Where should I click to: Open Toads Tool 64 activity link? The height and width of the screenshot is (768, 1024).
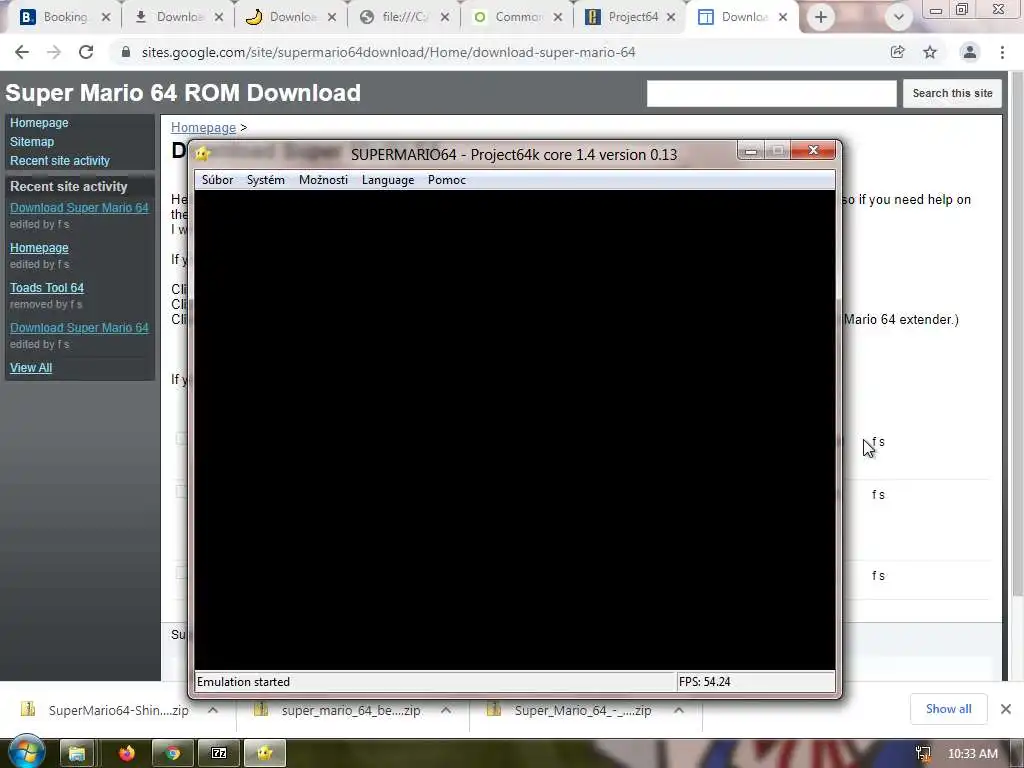(47, 287)
